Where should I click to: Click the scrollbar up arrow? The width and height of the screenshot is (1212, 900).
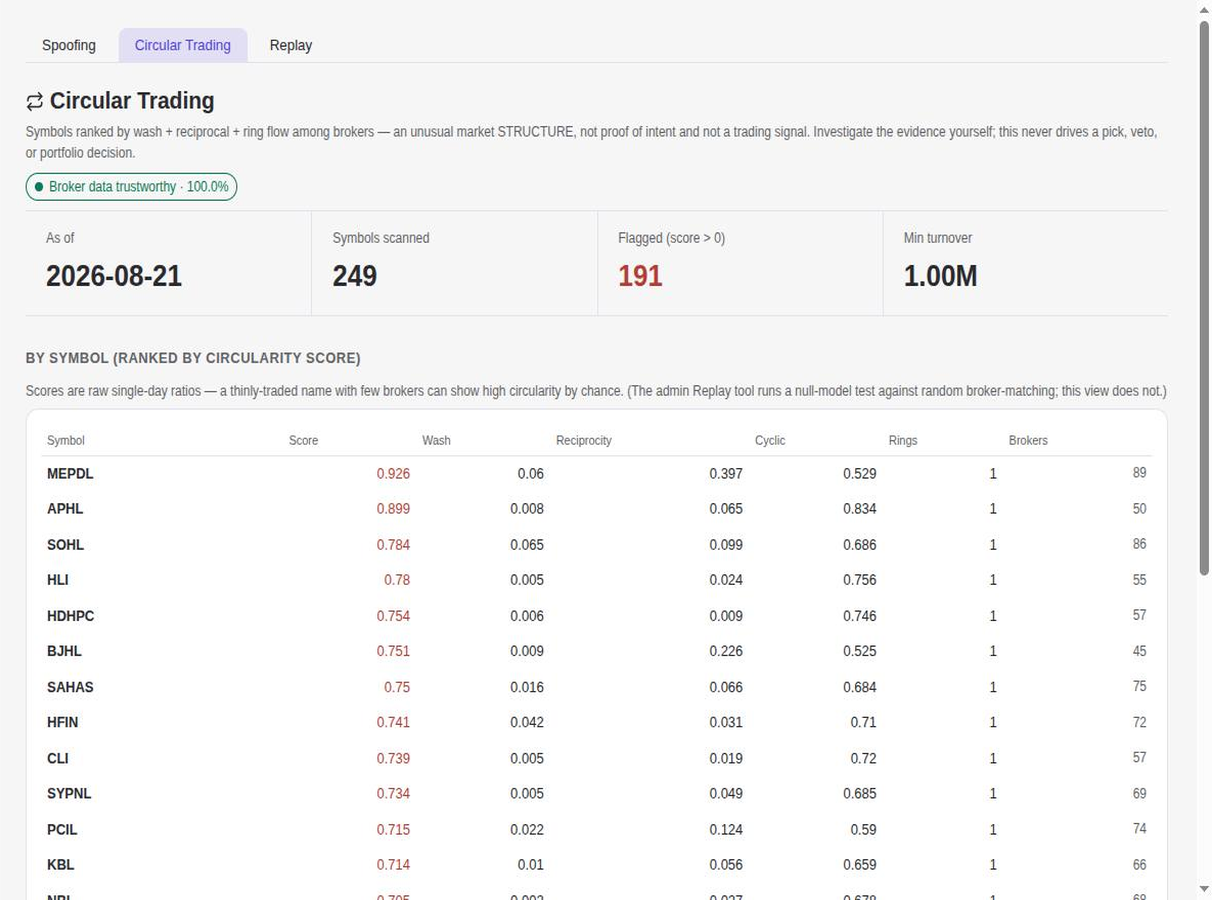point(1203,9)
